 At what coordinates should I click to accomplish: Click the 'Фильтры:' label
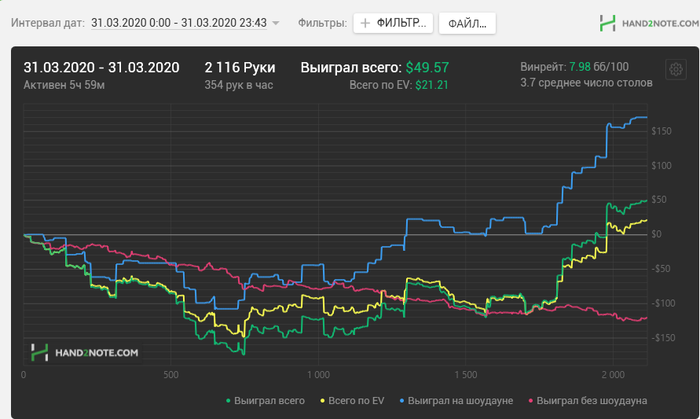[322, 23]
